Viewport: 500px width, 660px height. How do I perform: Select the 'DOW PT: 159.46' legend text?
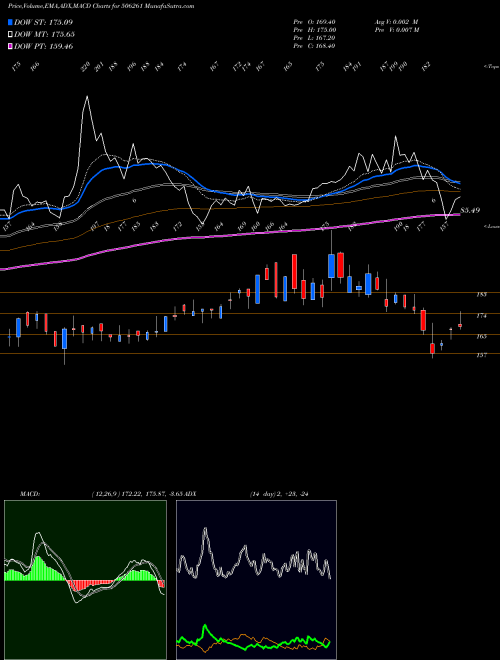point(43,46)
